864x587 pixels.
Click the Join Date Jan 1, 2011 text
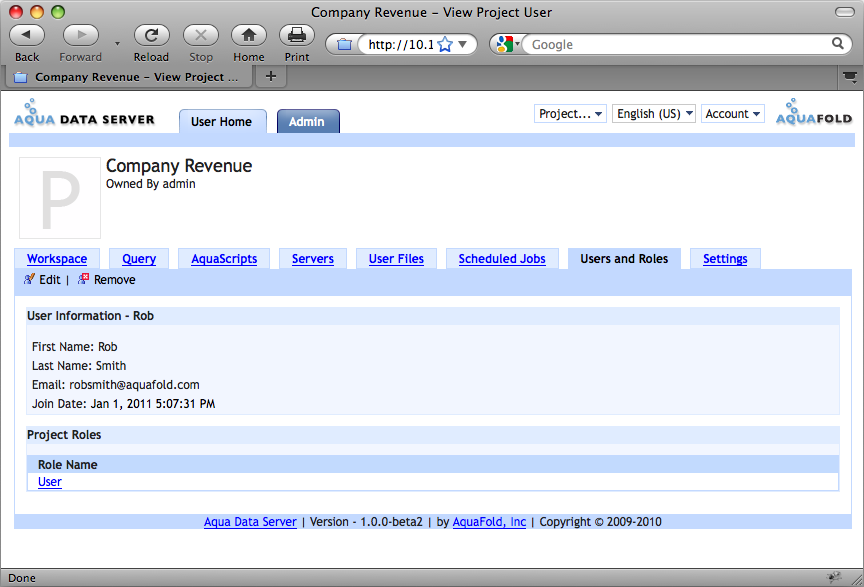(123, 403)
